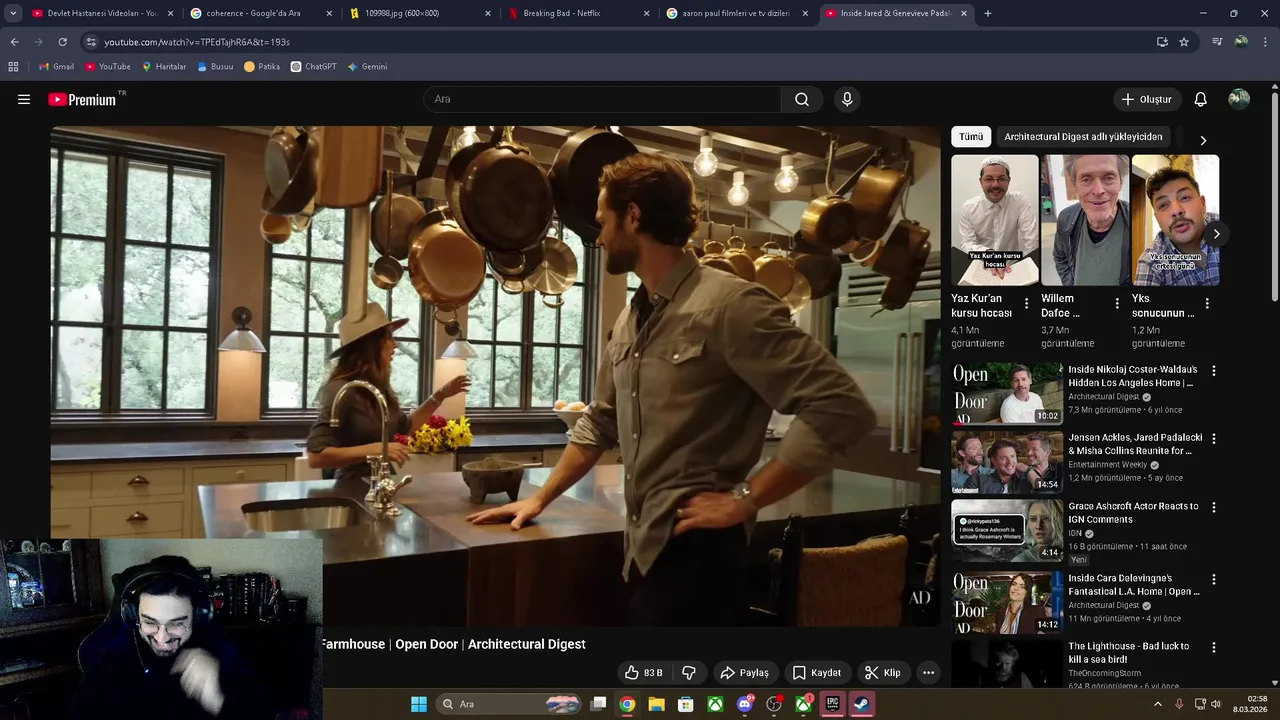Click the video player frame
Screen dimensions: 1280x720
[x=495, y=375]
